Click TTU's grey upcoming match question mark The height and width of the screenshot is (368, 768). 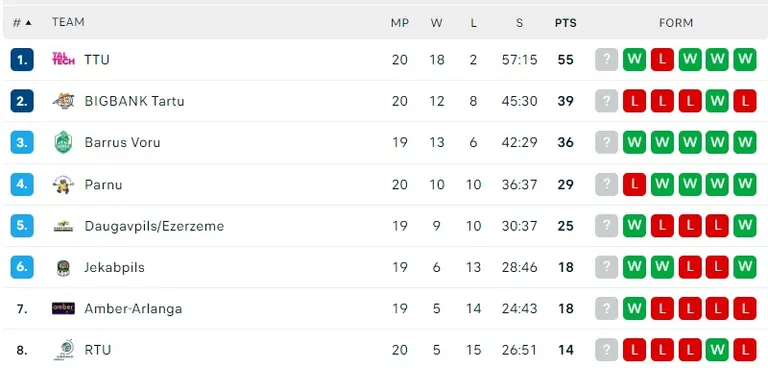606,60
